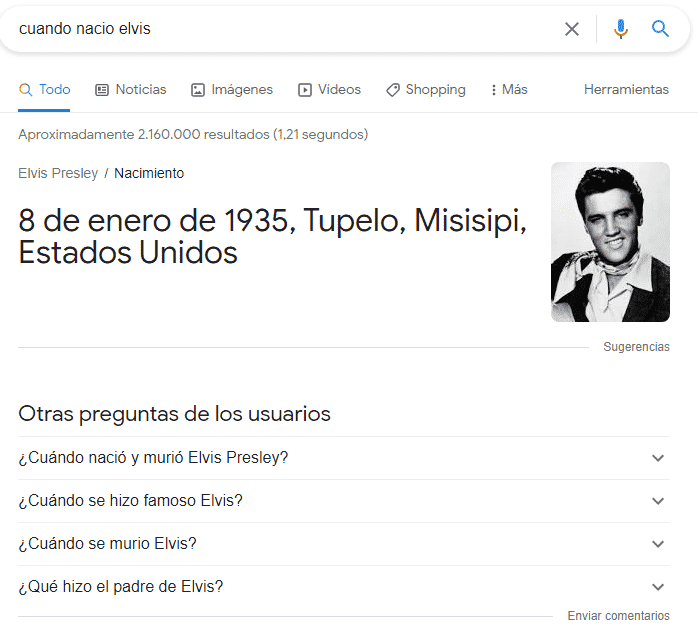Expand '¿Cuándo se hizo famoso Elvis?' question
This screenshot has width=698, height=638.
coord(344,501)
